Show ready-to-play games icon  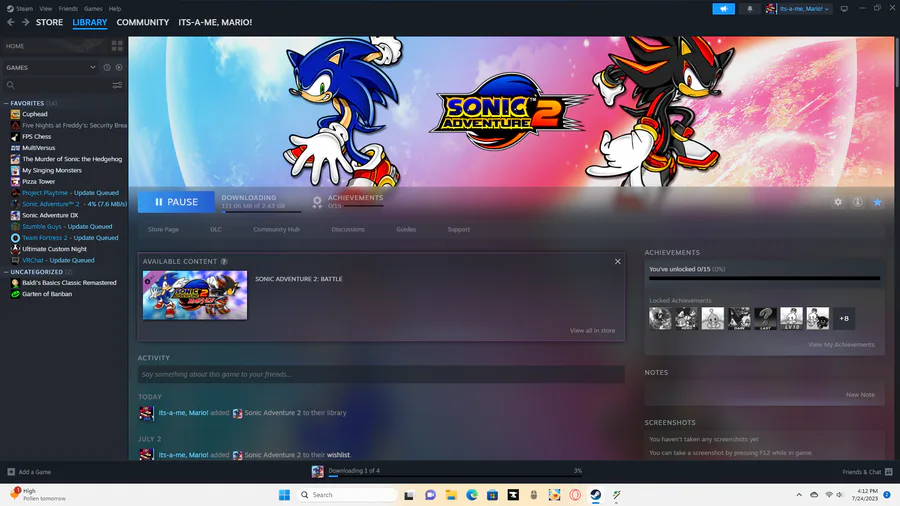[119, 67]
